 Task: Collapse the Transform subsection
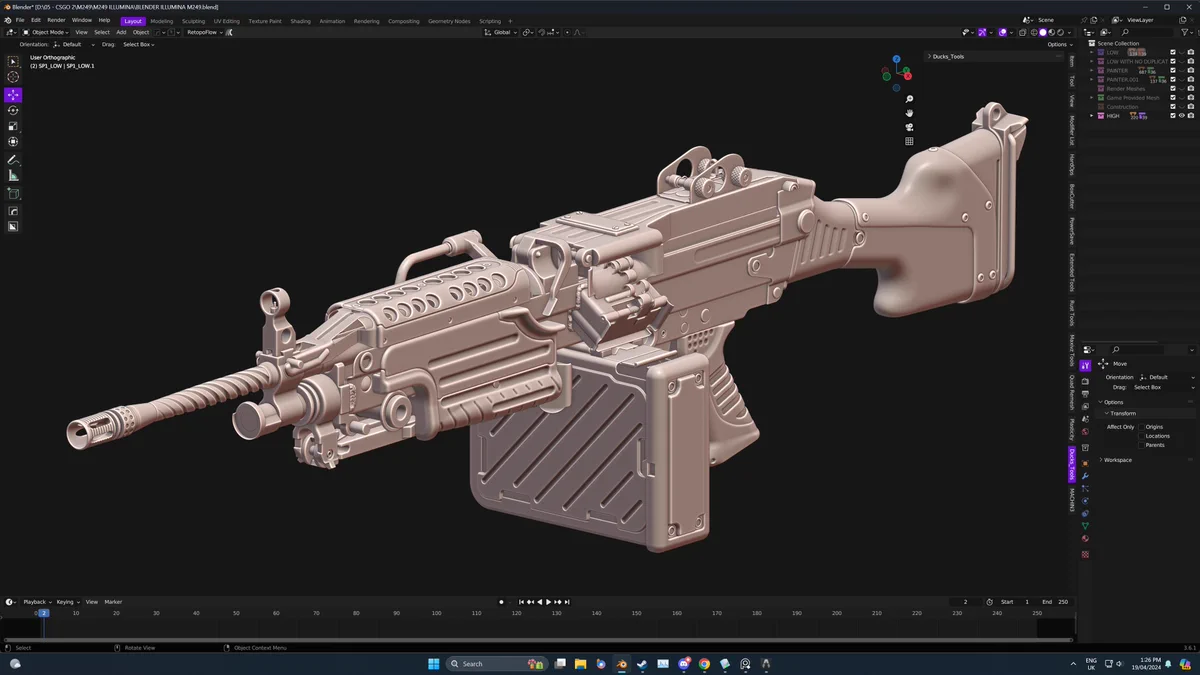click(1121, 413)
